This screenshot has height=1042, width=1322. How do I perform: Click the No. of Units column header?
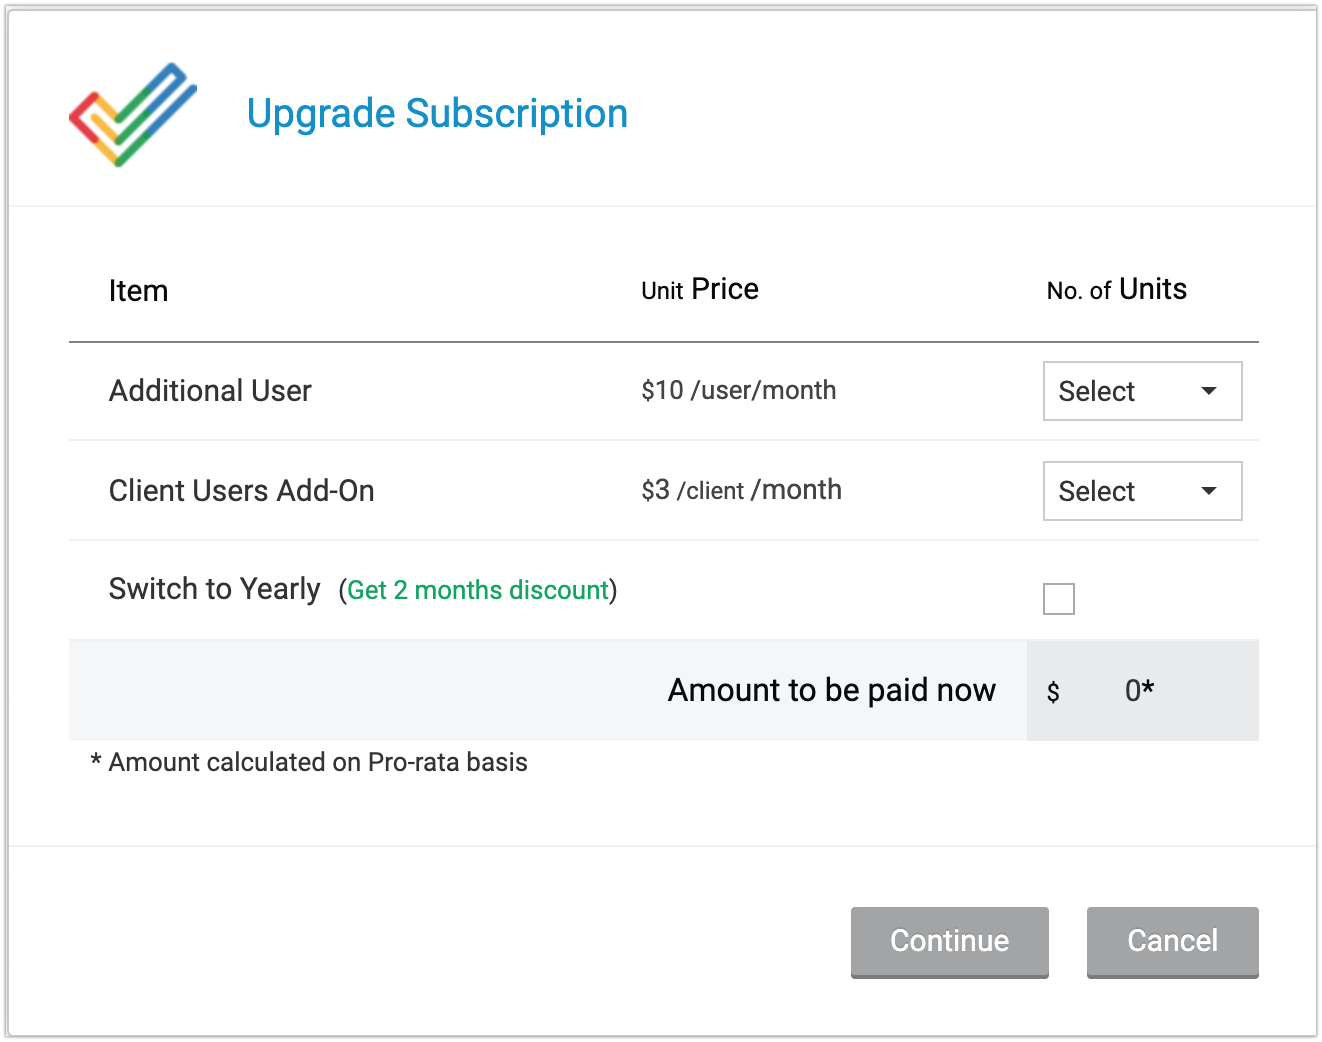click(x=1116, y=290)
